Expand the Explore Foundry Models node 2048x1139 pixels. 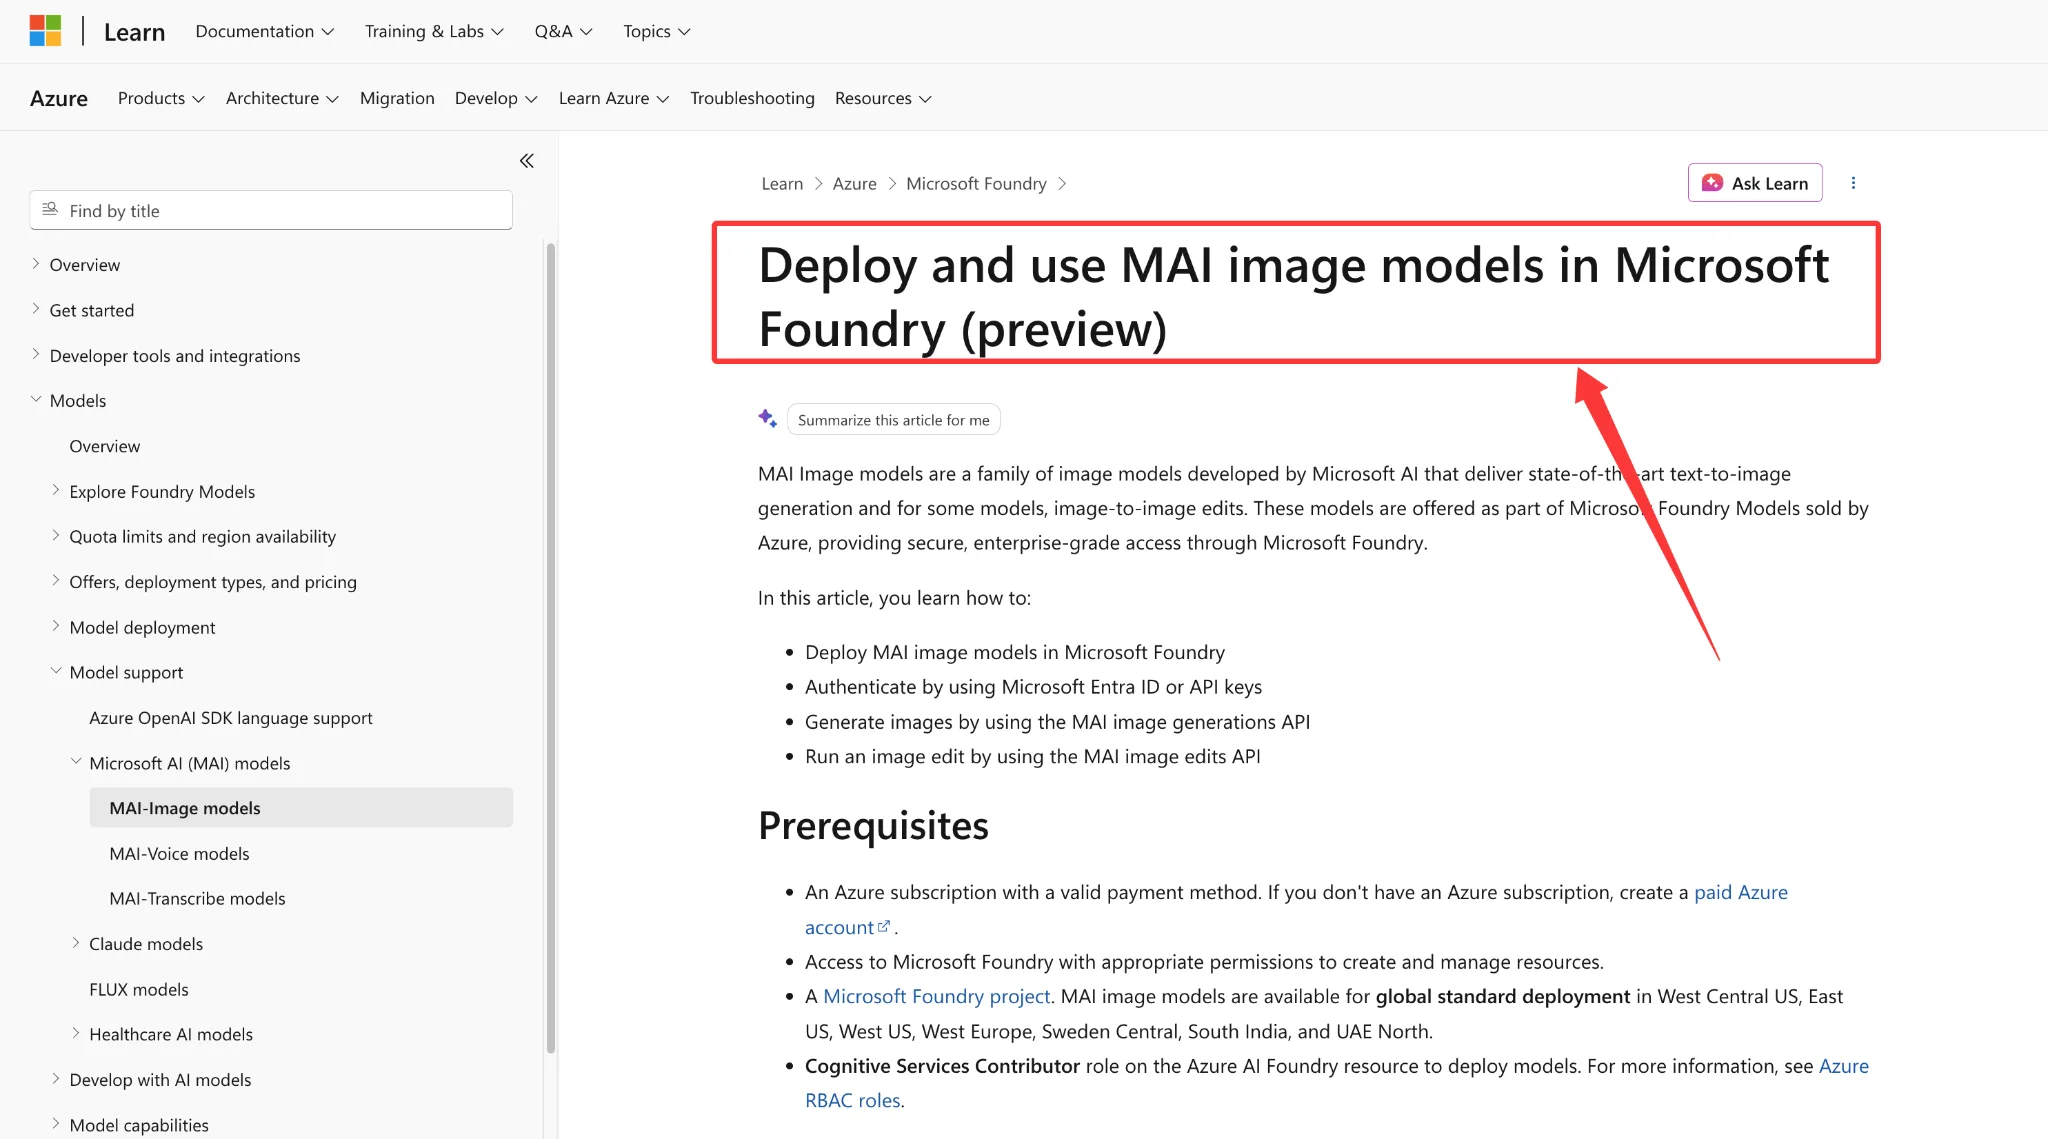[56, 491]
